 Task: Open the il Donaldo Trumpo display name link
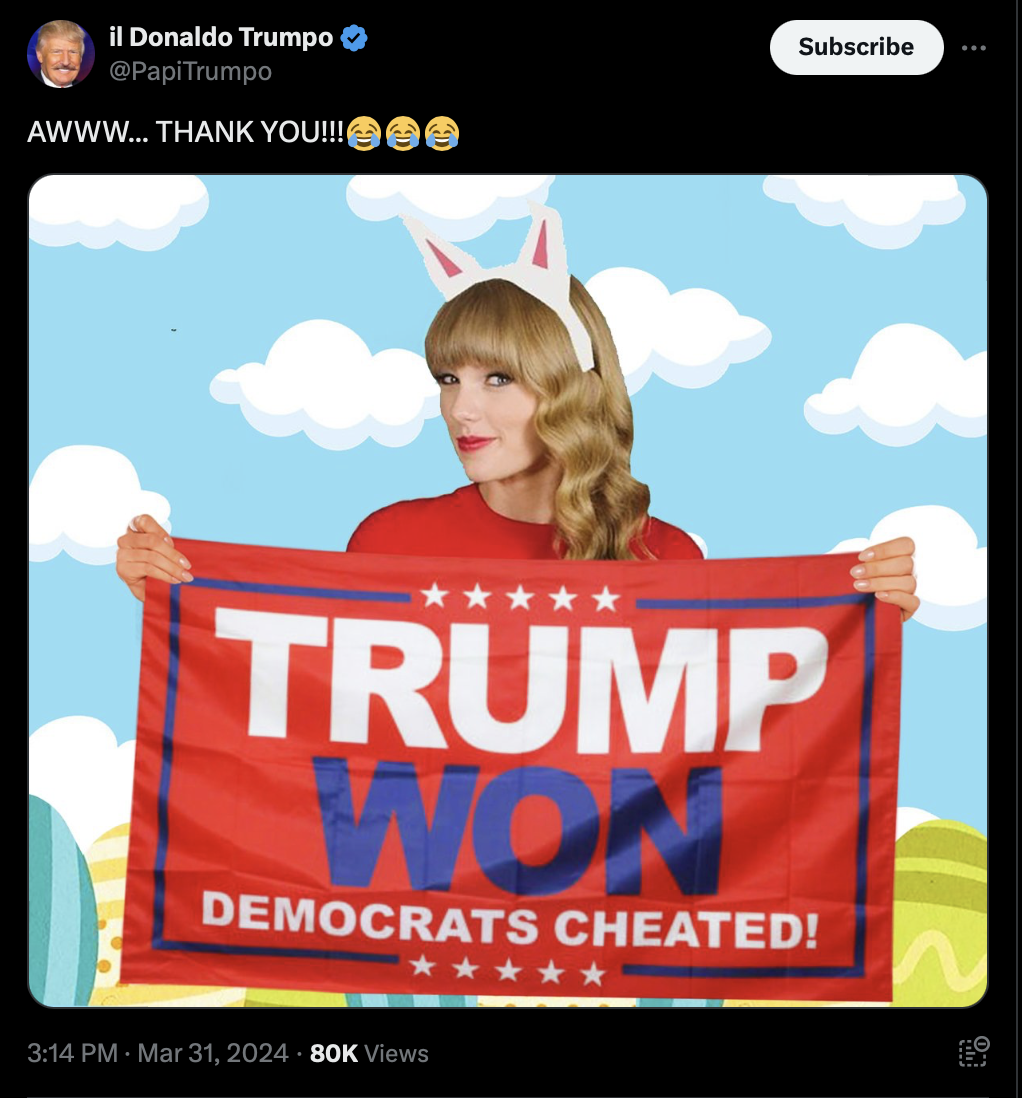pos(221,37)
